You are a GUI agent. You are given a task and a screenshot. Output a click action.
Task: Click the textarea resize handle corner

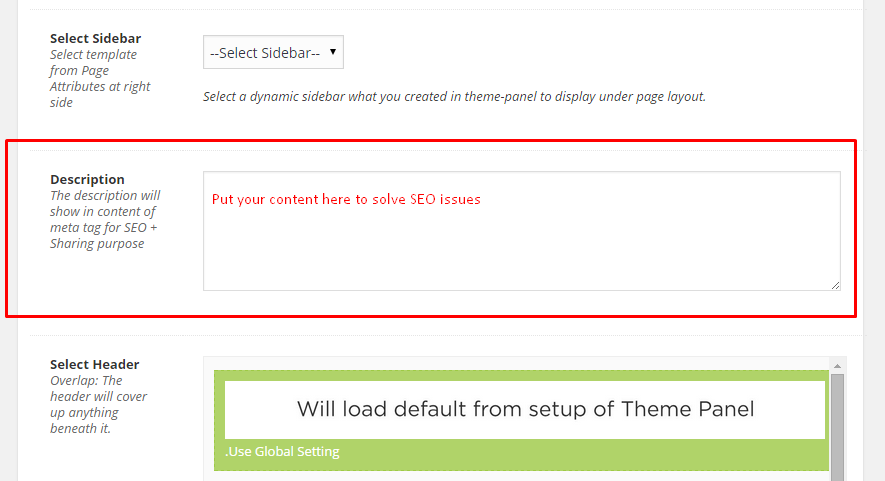(835, 286)
